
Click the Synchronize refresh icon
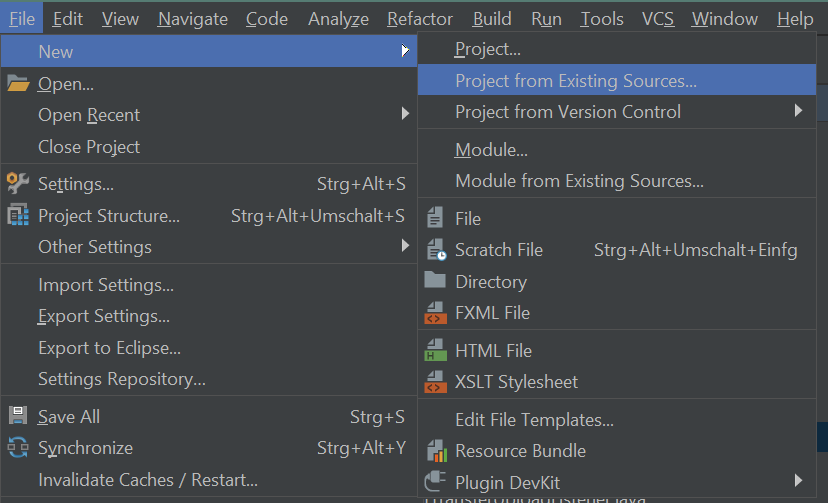click(18, 448)
